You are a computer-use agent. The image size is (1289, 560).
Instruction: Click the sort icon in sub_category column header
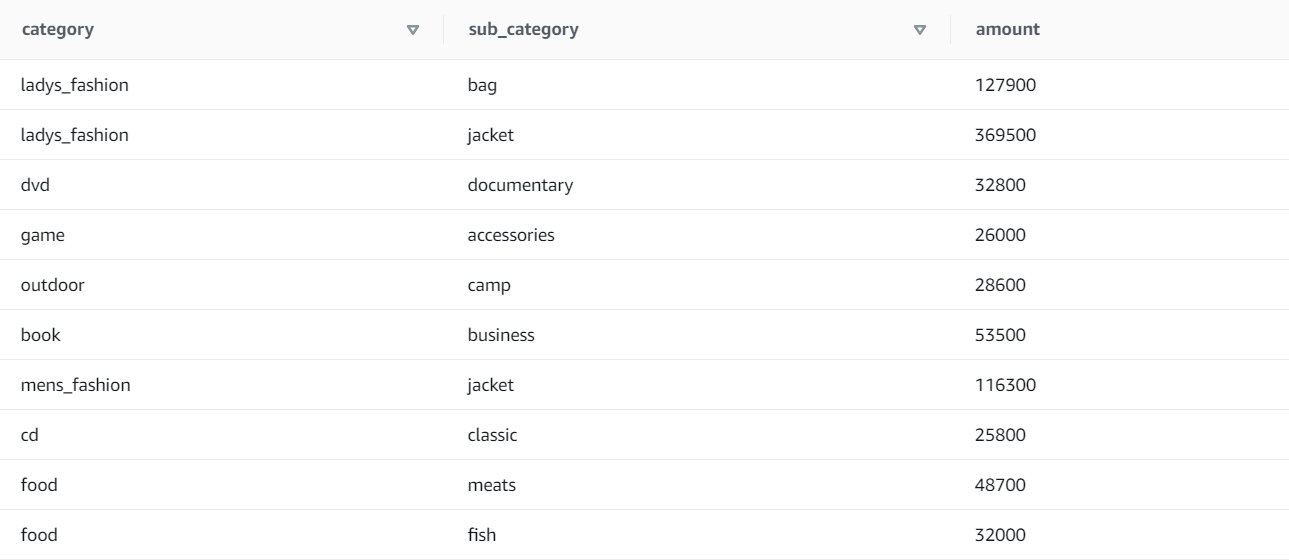click(x=921, y=30)
